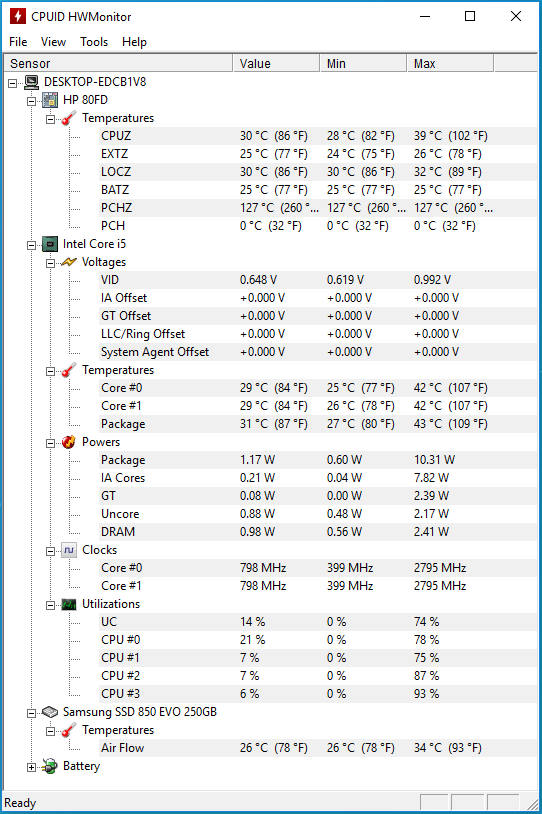
Task: Click the Utilizations graph icon
Action: 69,604
